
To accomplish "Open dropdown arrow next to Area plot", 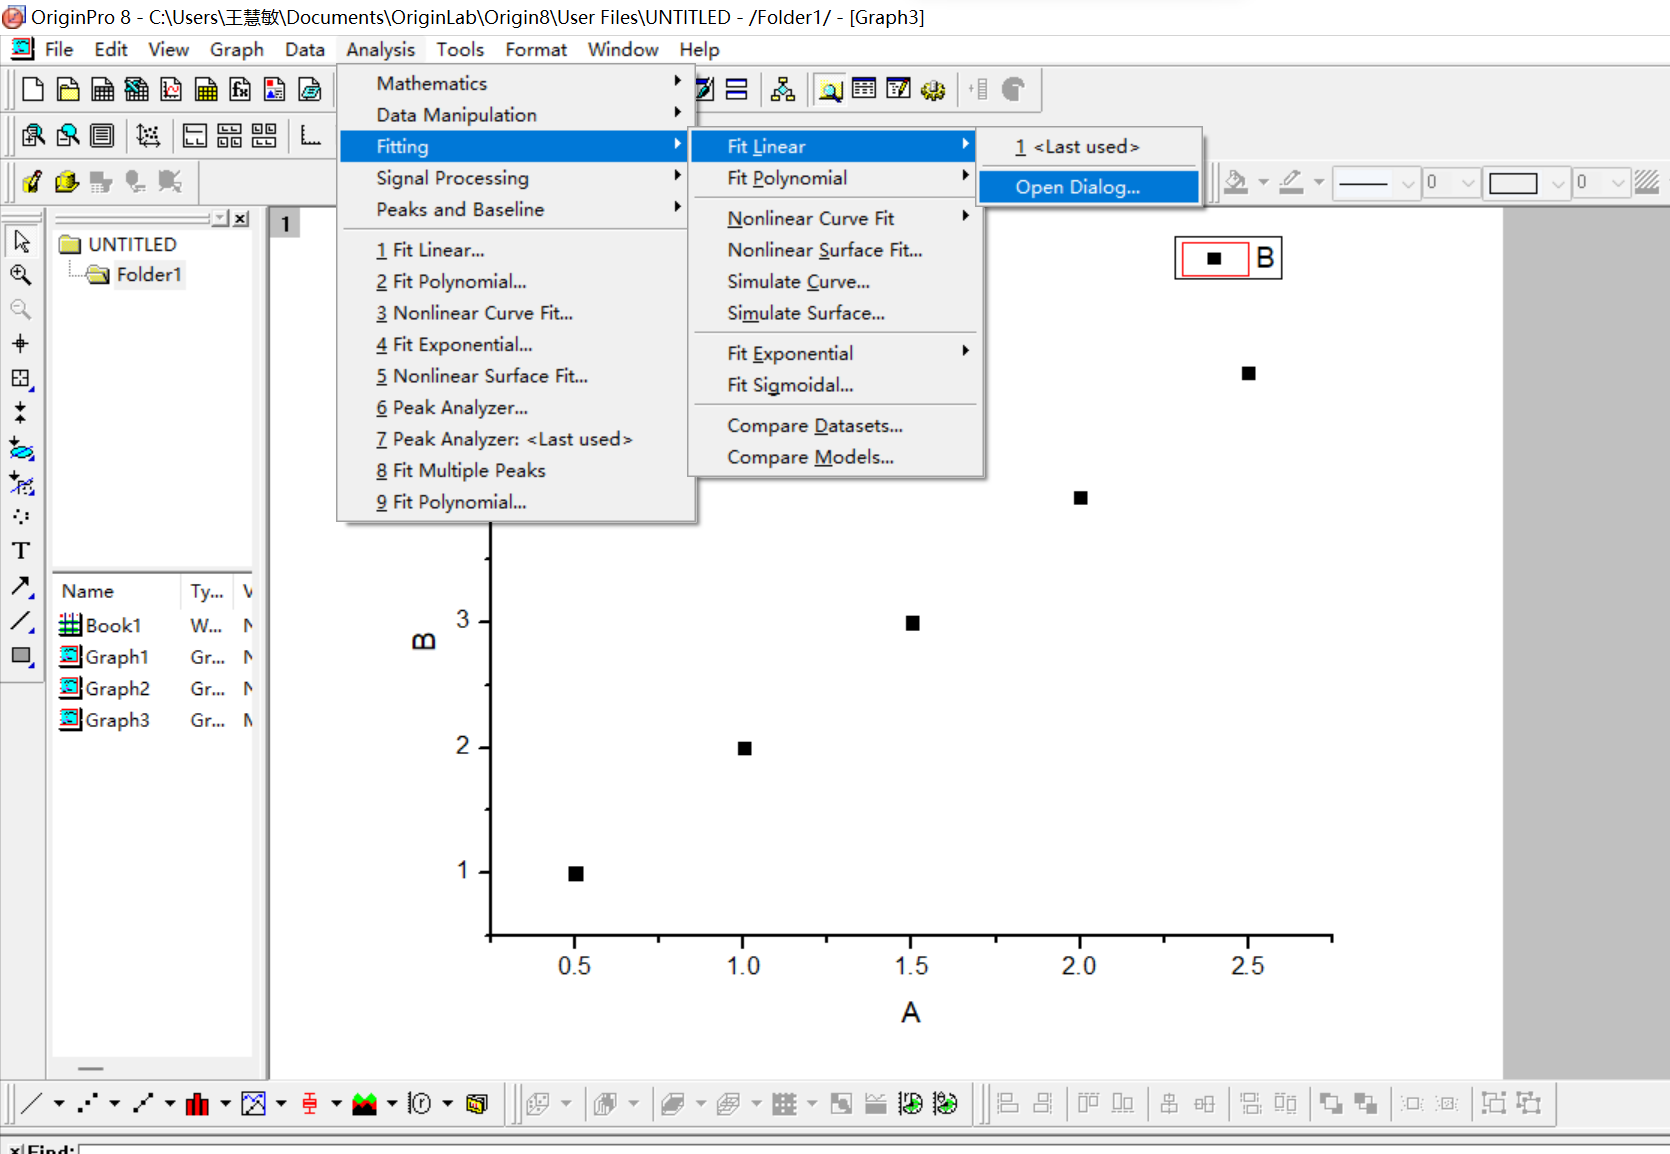I will click(392, 1104).
